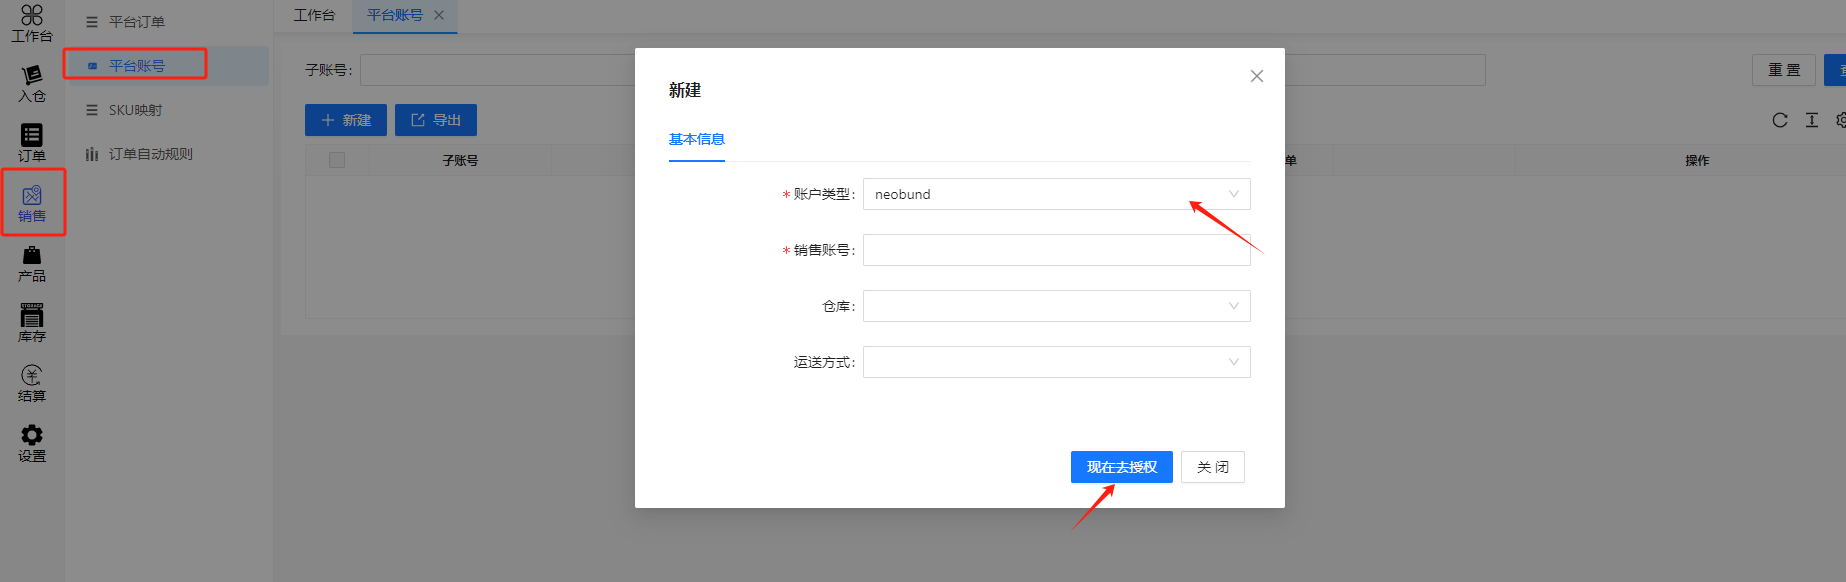This screenshot has height=582, width=1846.
Task: Toggle the select-all checkbox in table header
Action: (x=337, y=160)
